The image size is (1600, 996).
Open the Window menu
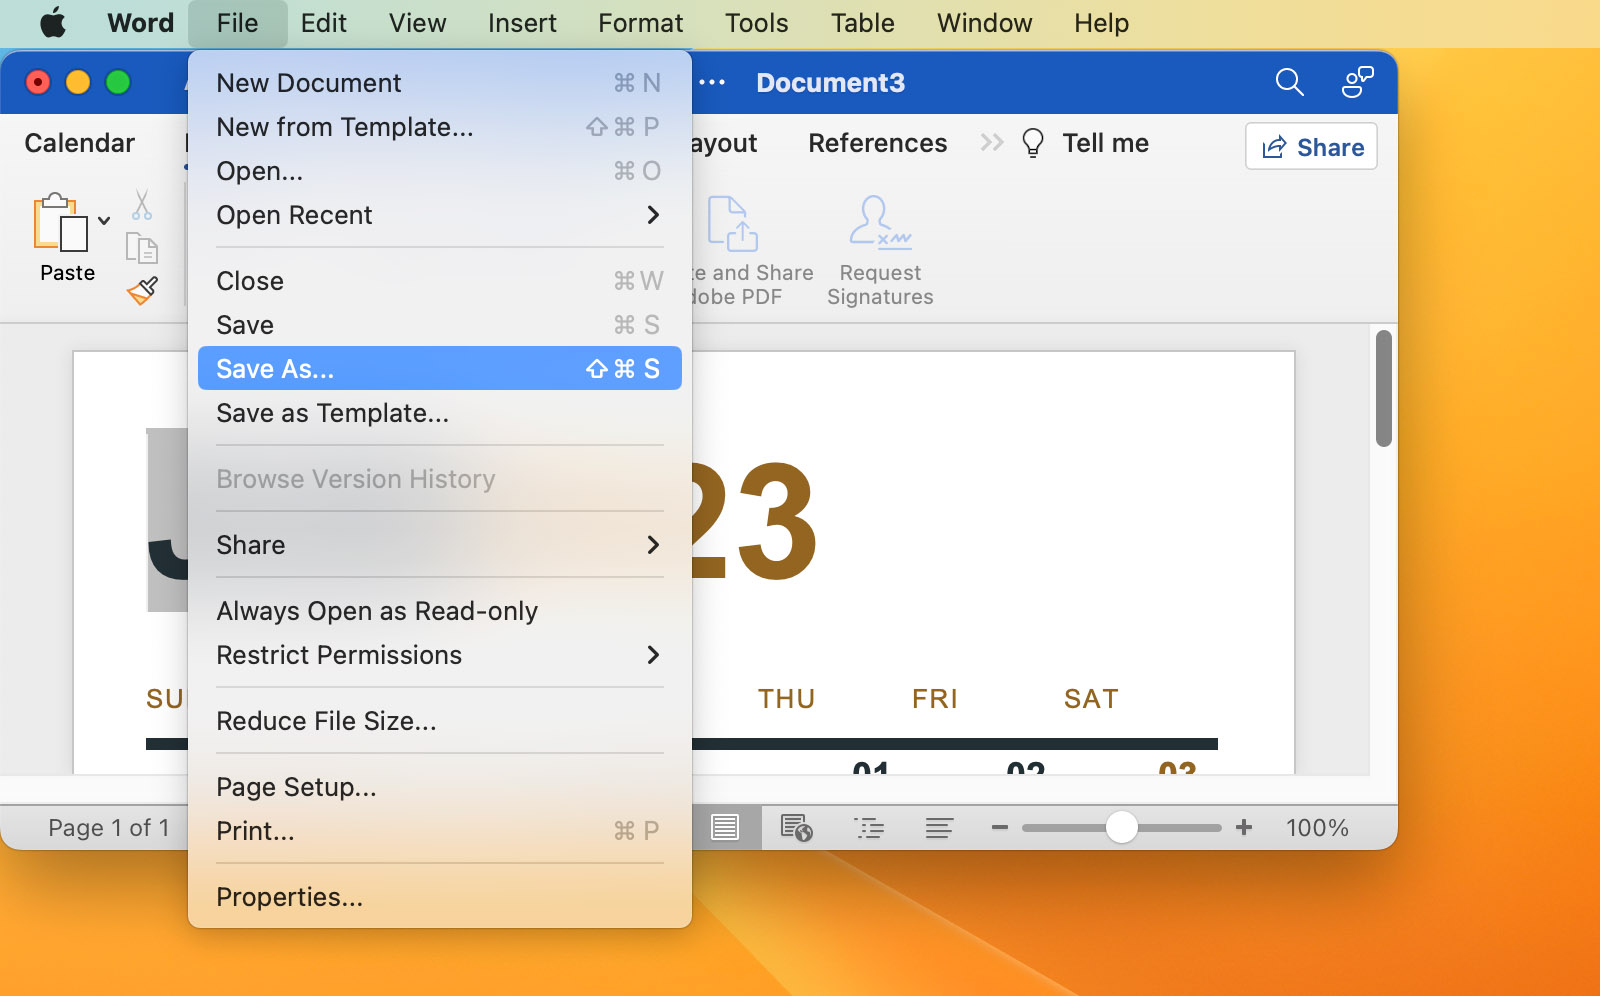pyautogui.click(x=984, y=23)
